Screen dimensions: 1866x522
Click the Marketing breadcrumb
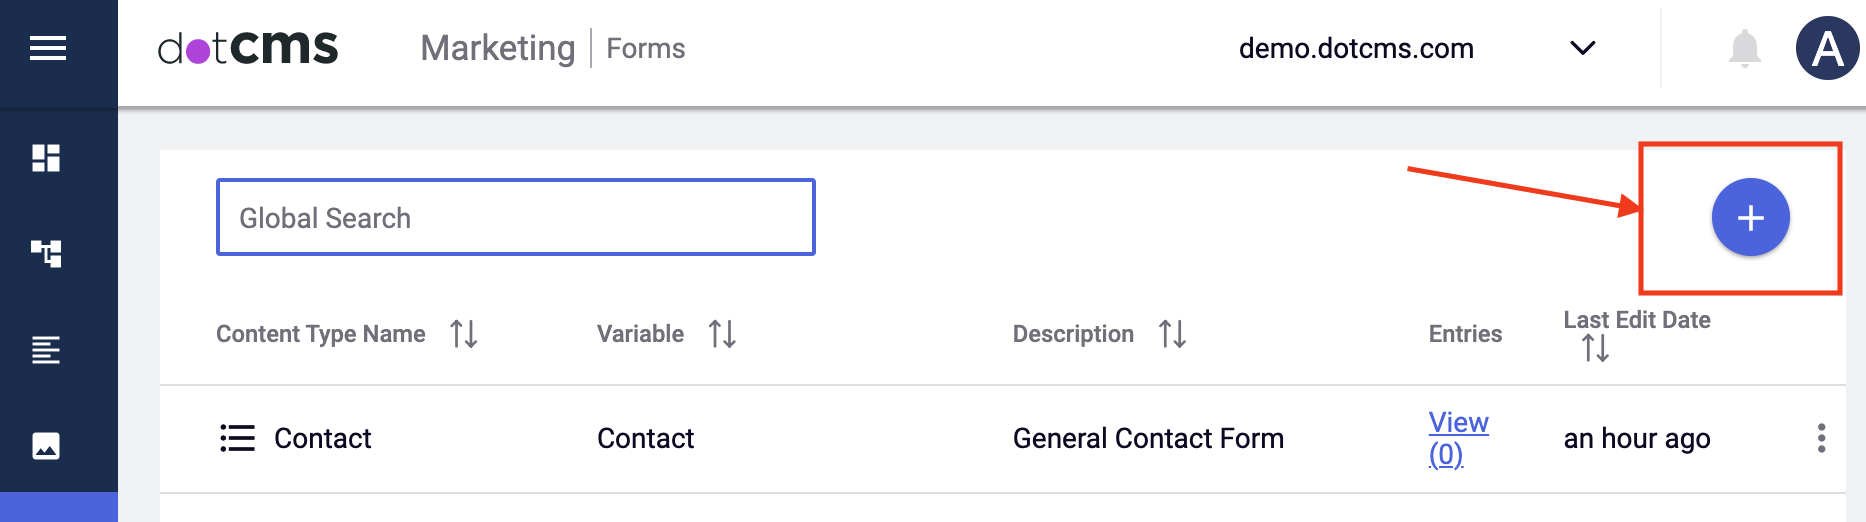[497, 48]
